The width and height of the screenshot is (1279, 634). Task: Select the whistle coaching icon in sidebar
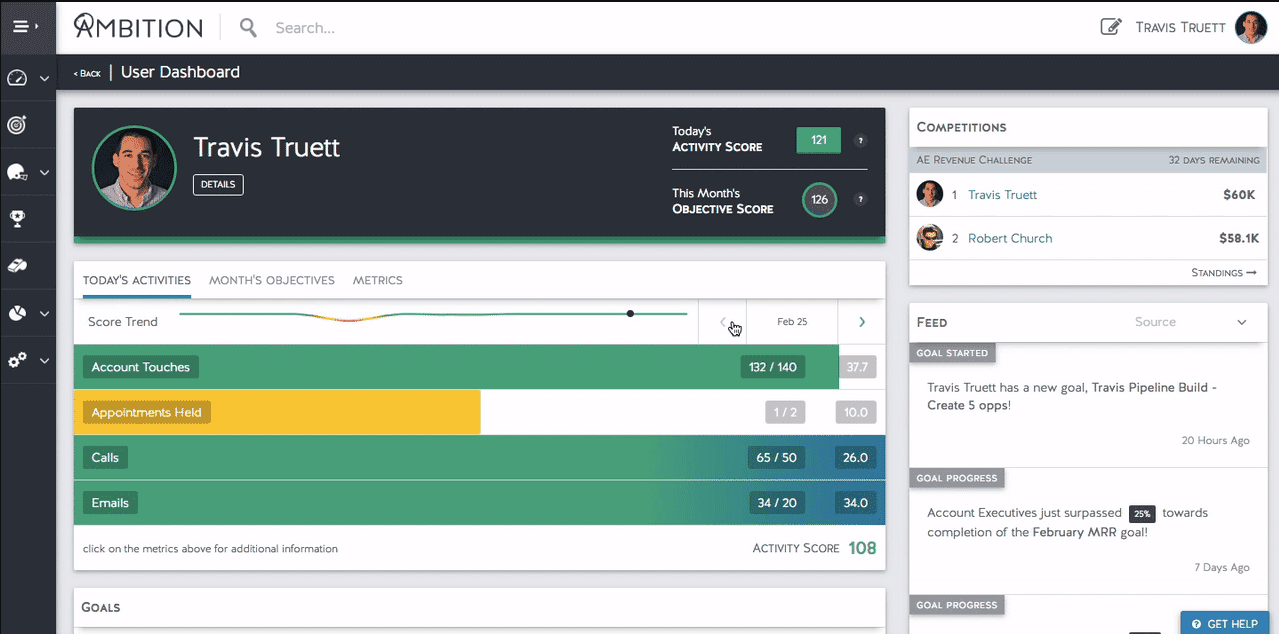[15, 265]
